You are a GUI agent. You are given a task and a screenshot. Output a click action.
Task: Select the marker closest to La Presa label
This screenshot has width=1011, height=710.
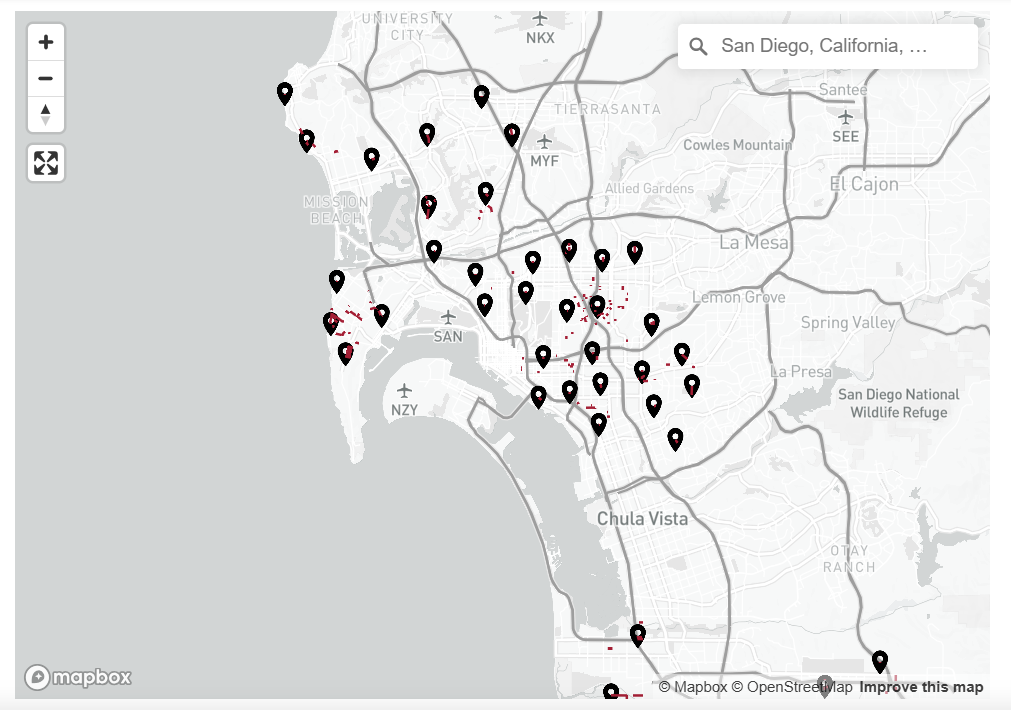tap(692, 385)
